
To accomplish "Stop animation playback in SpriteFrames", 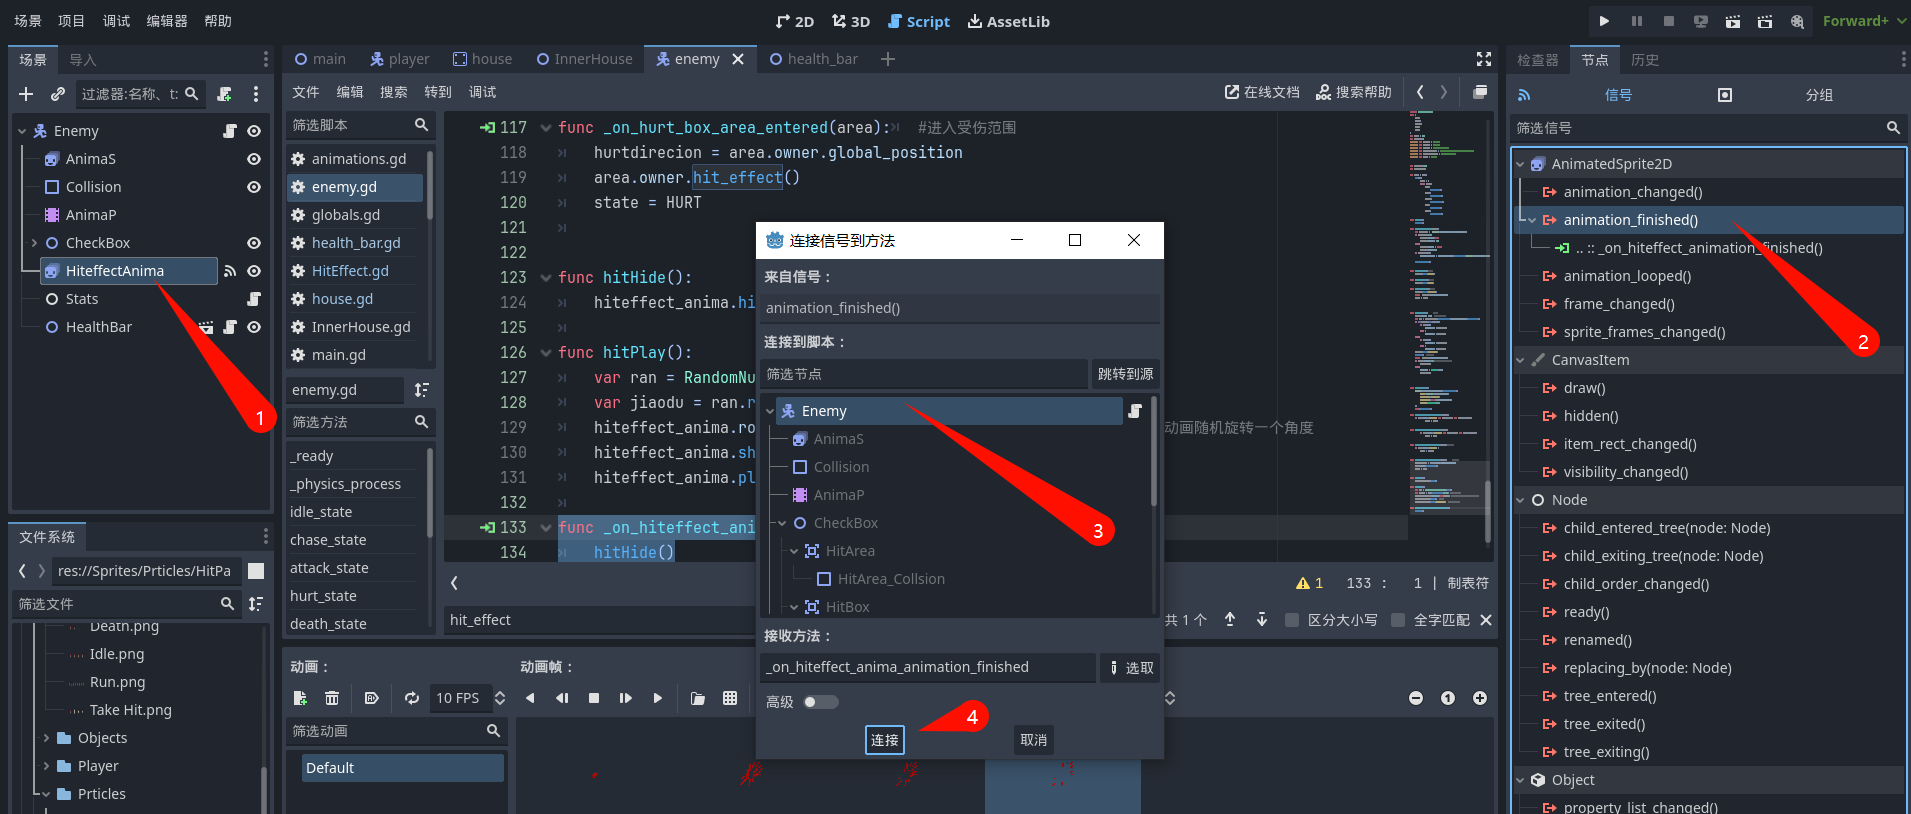I will coord(594,698).
